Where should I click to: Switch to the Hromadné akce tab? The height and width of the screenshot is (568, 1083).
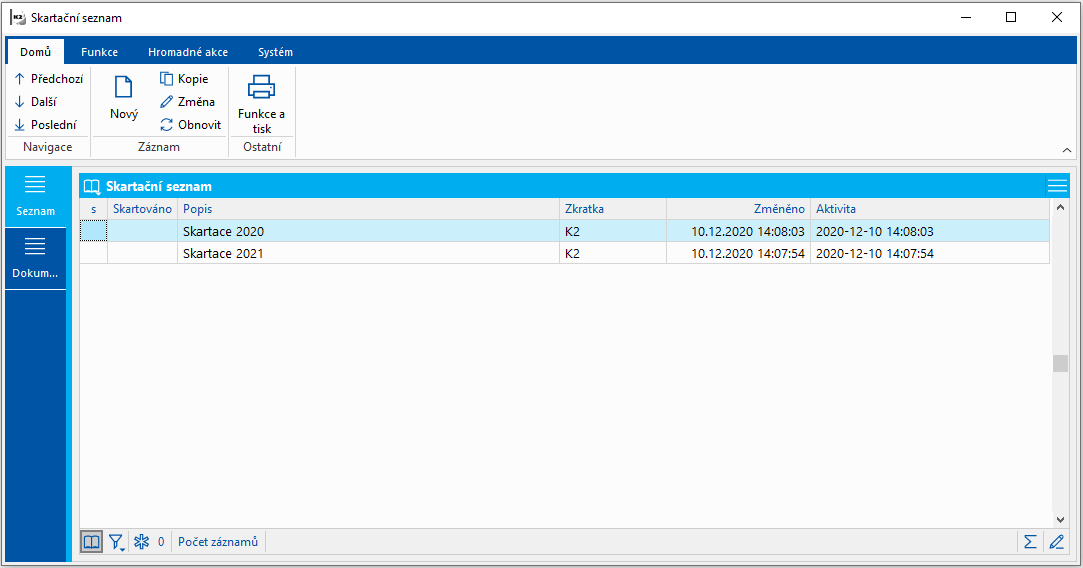[x=188, y=52]
